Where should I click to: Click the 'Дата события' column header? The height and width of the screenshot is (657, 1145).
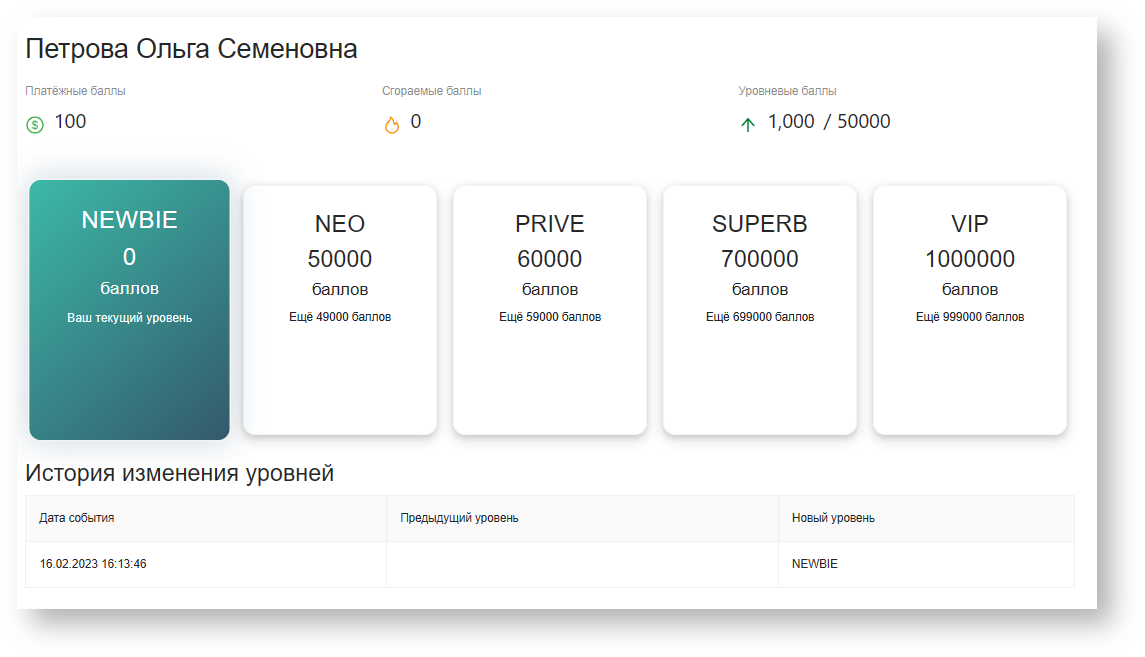coord(77,518)
